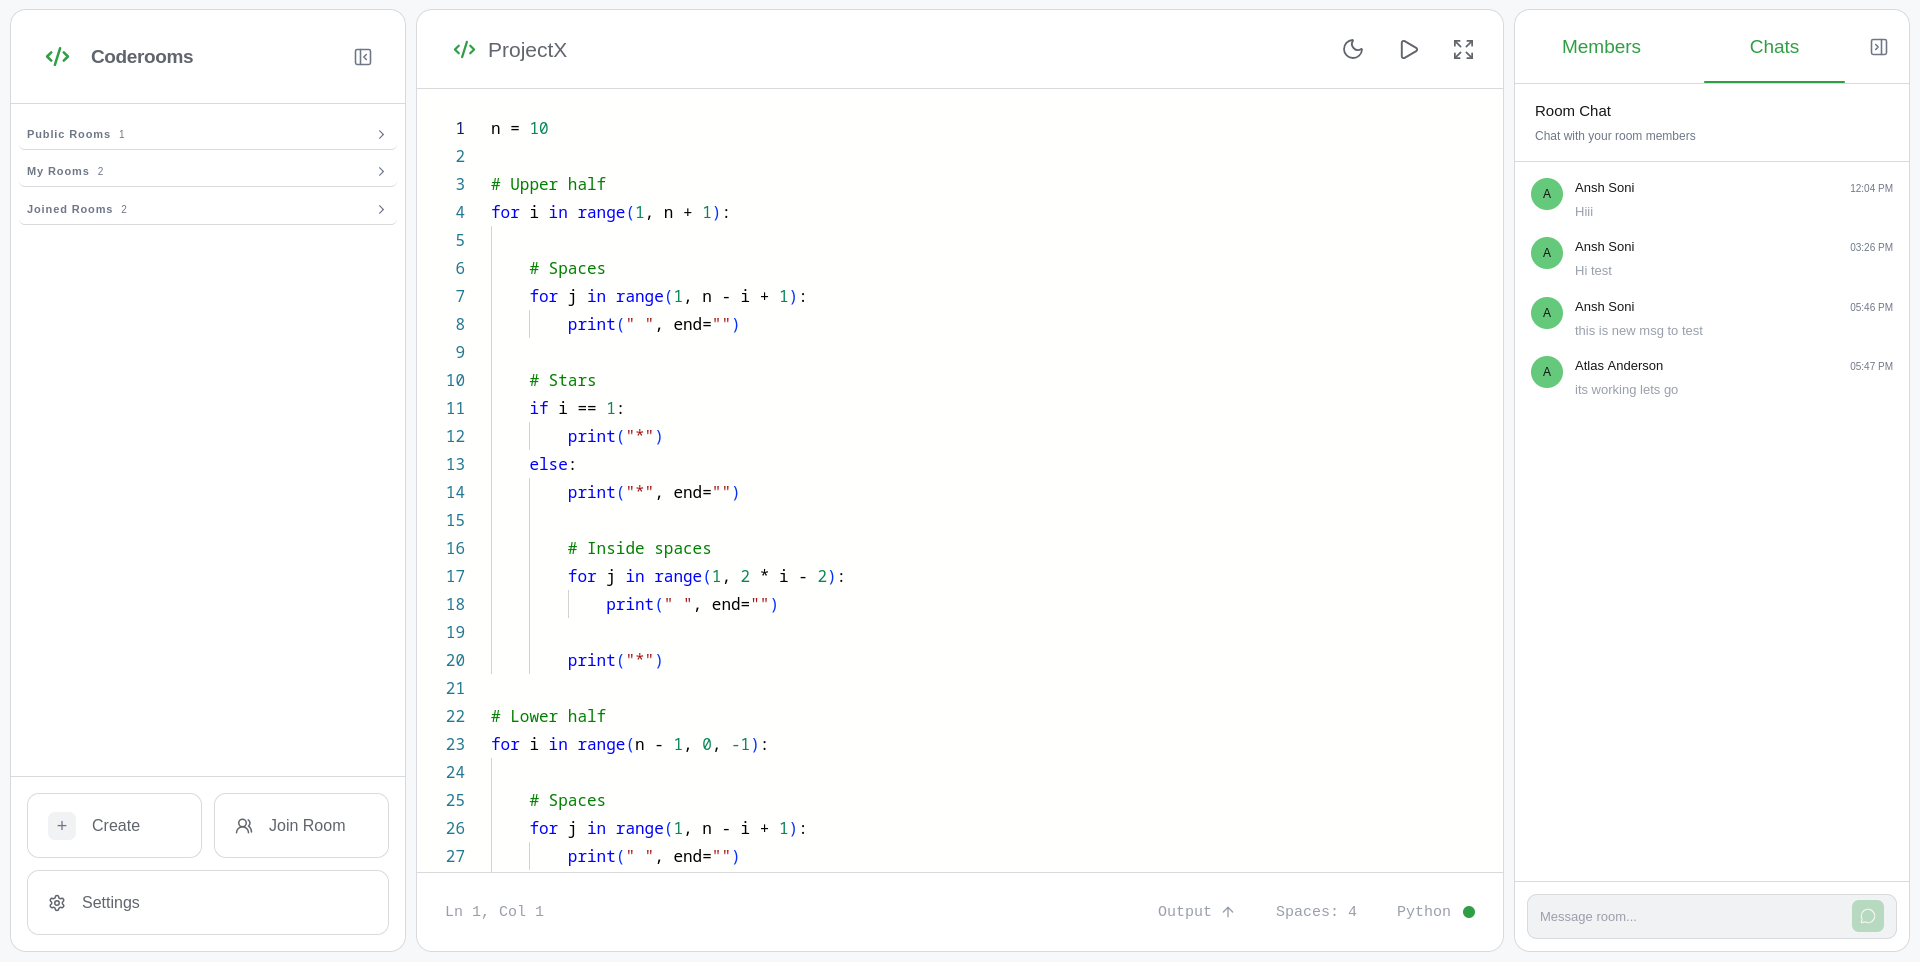Open the Join Room button
This screenshot has height=962, width=1920.
tap(301, 826)
